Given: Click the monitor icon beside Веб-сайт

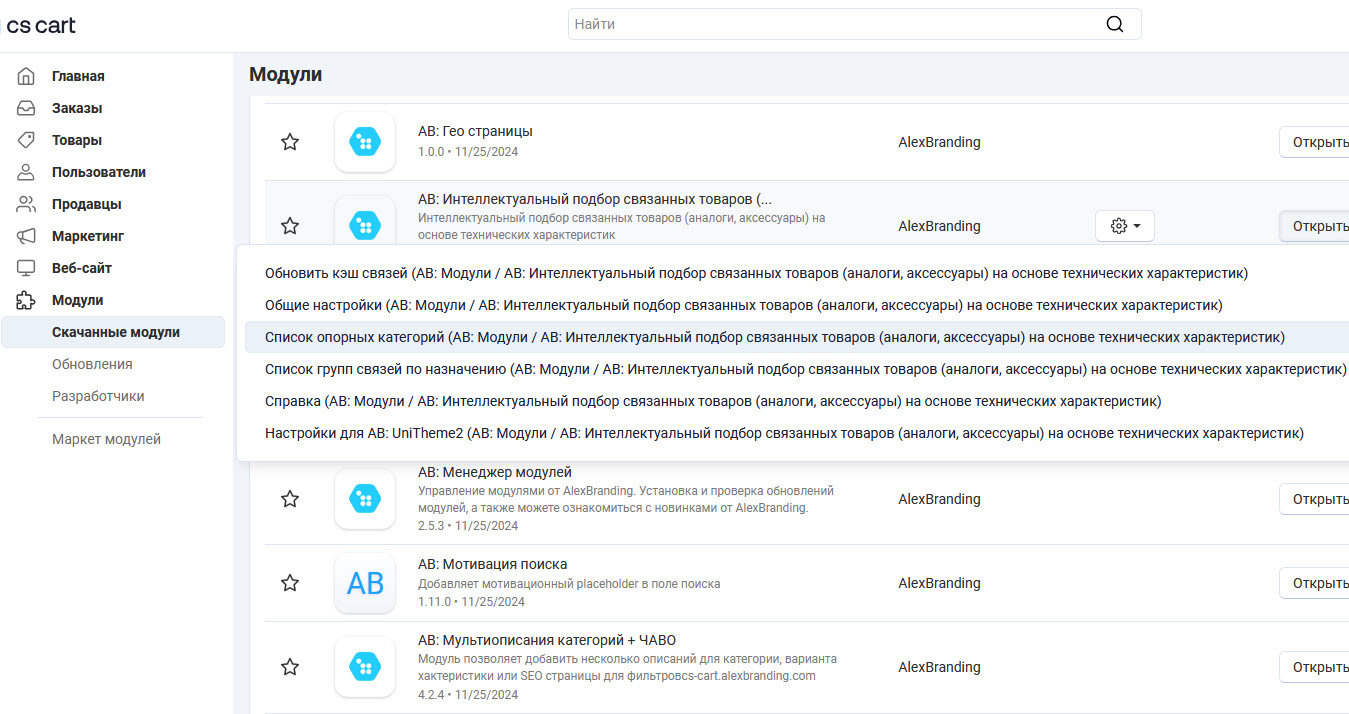Looking at the screenshot, I should (x=26, y=268).
